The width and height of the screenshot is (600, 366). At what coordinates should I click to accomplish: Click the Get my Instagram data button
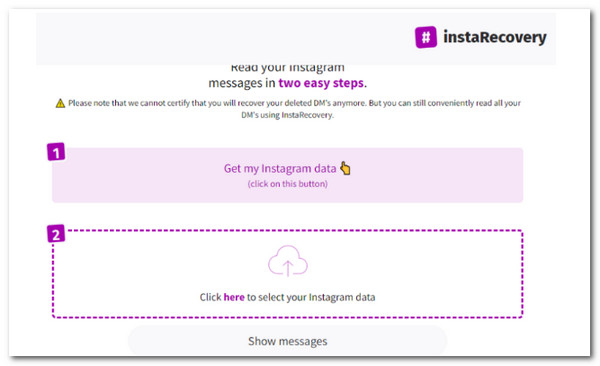(x=287, y=175)
